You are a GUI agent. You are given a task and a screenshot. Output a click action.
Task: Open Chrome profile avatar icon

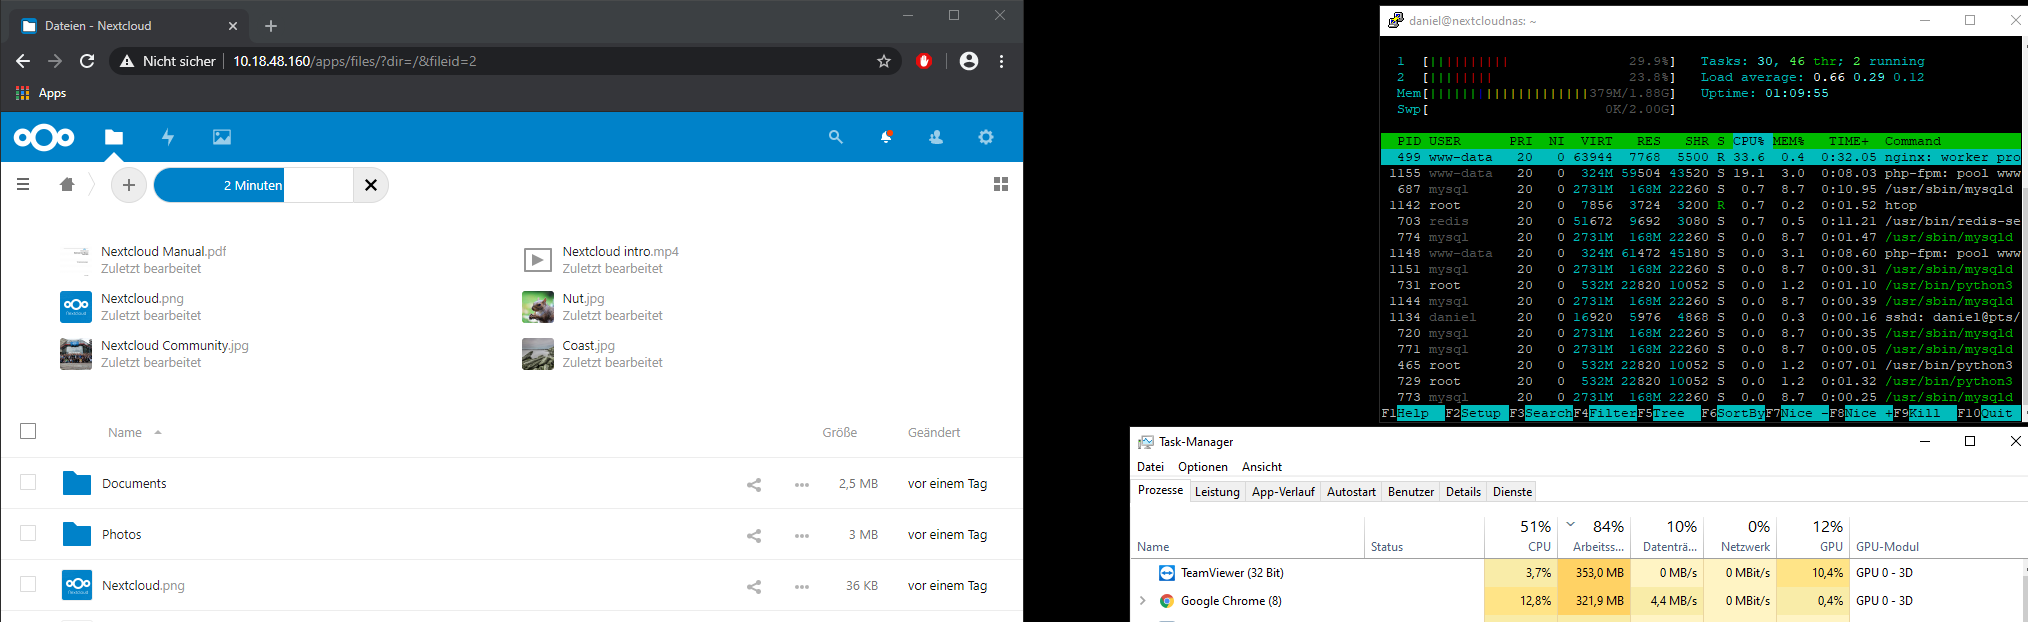(x=969, y=61)
